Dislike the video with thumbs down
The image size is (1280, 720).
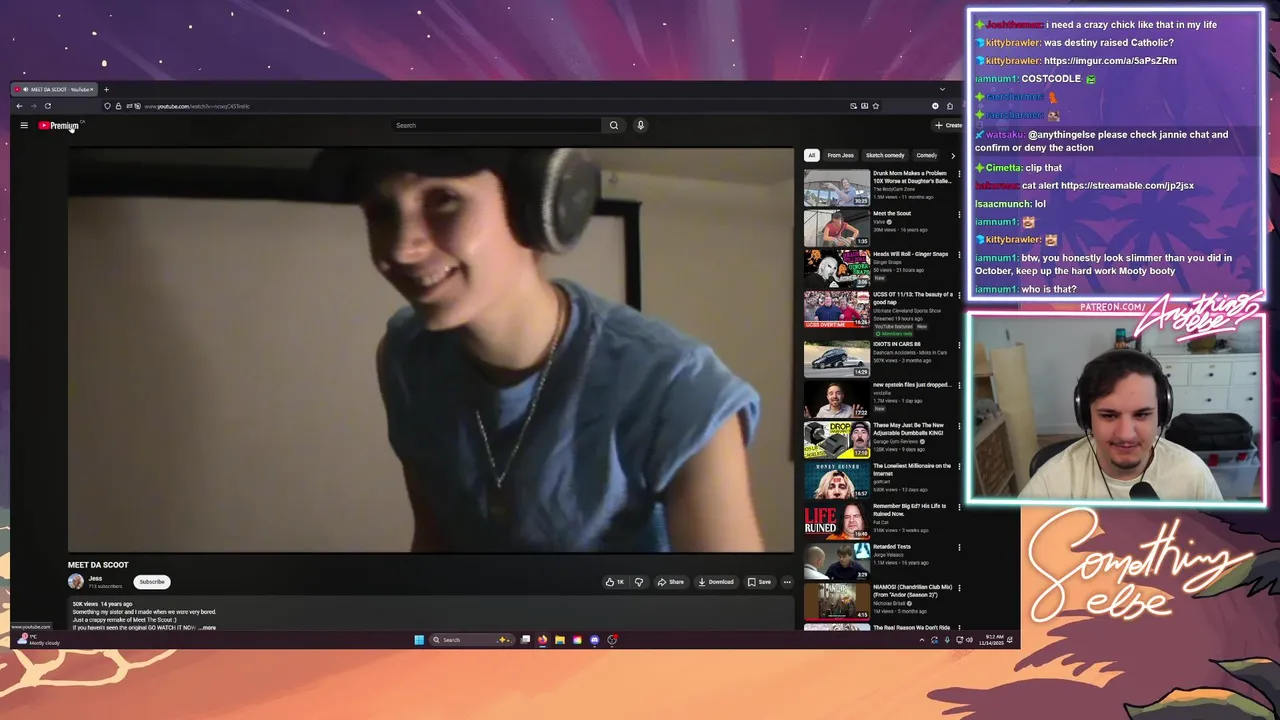(638, 582)
